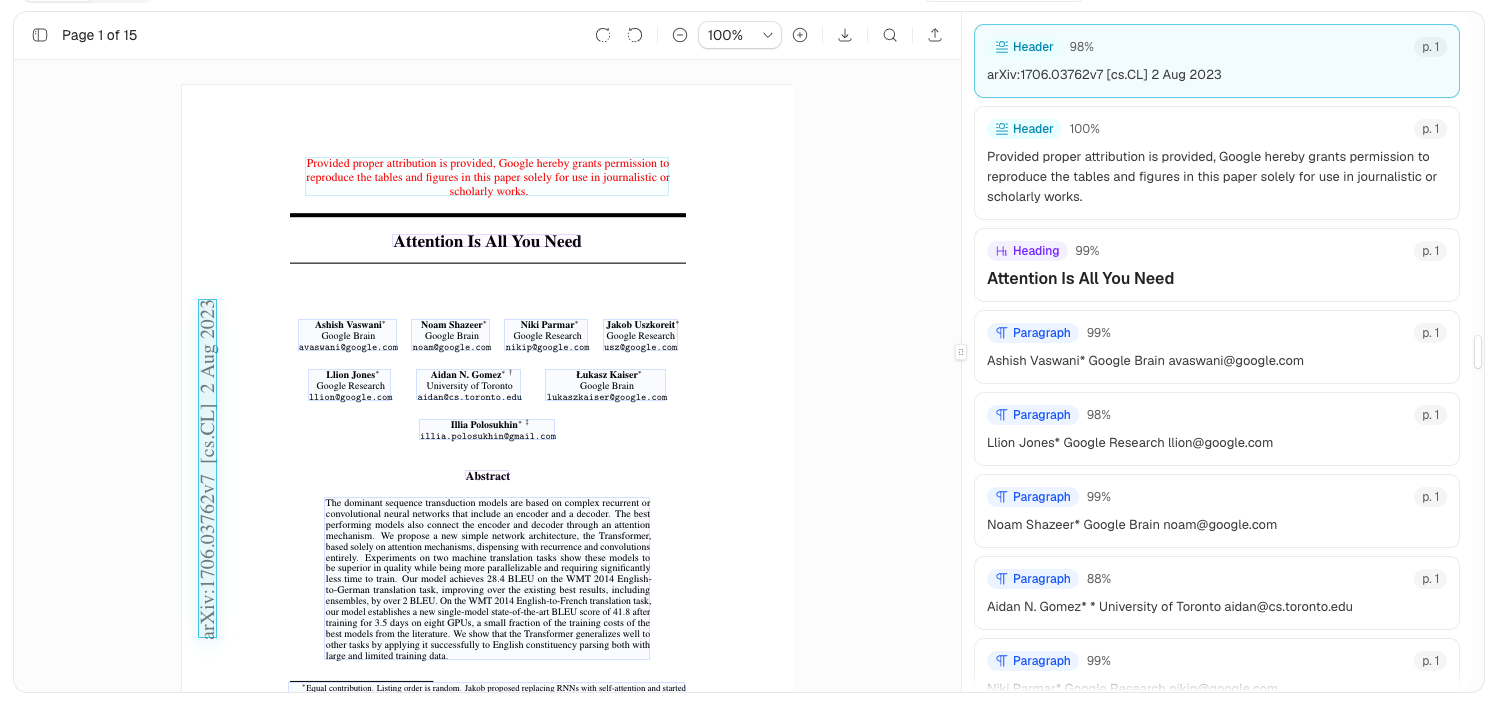Image resolution: width=1496 pixels, height=710 pixels.
Task: Click the Łukasz Kaiser author block
Action: (606, 386)
